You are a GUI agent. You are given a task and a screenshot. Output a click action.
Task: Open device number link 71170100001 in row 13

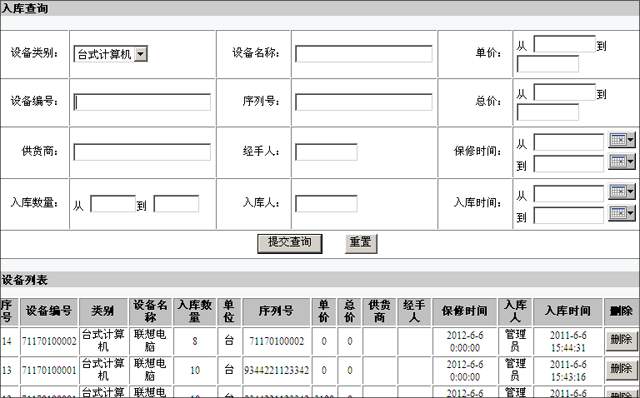click(49, 370)
